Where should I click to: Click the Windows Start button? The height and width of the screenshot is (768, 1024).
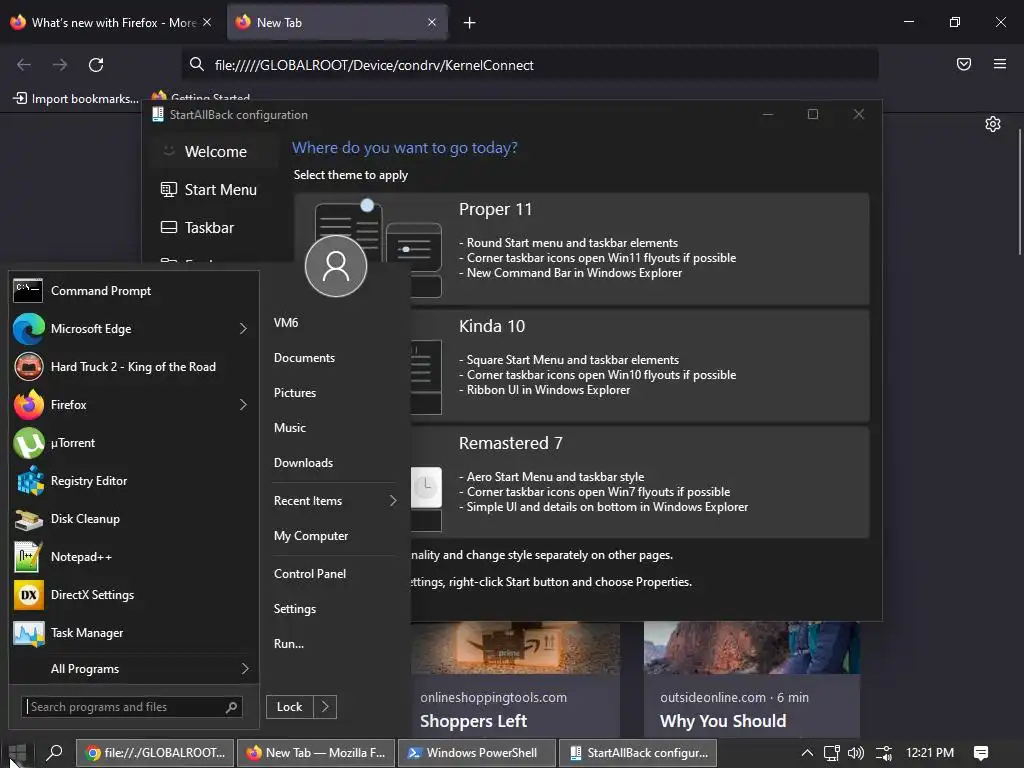[x=17, y=753]
